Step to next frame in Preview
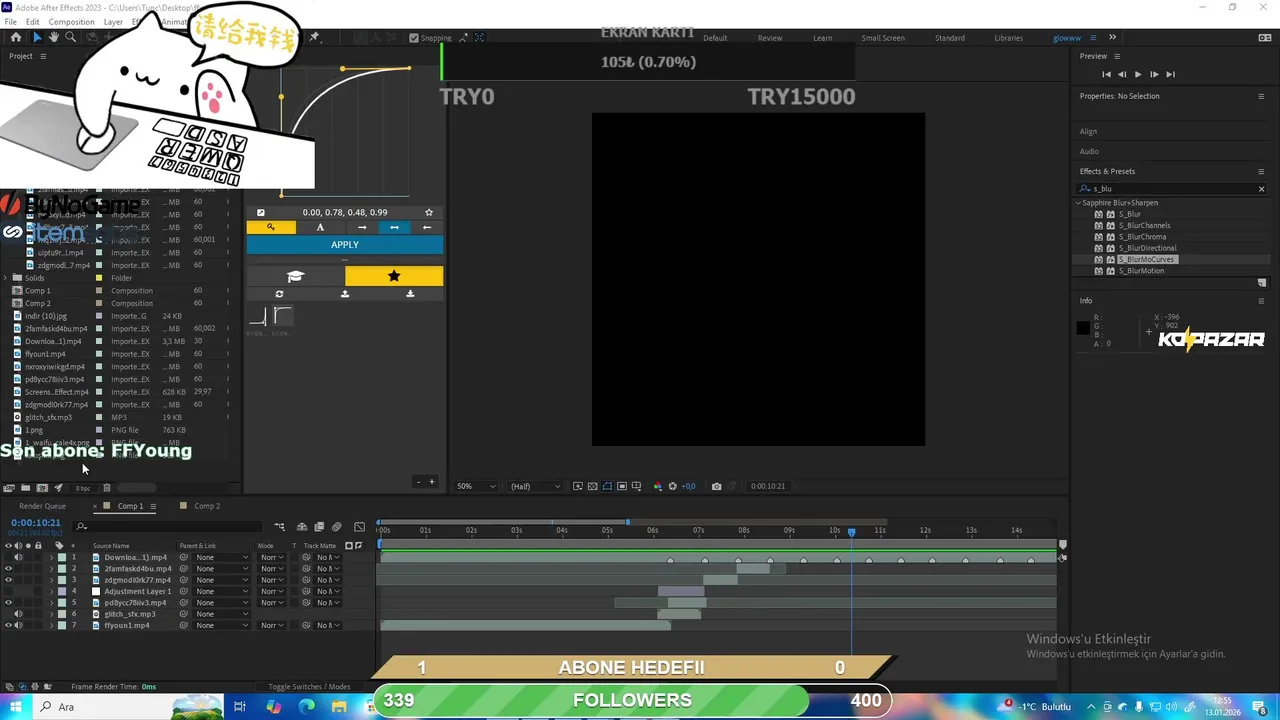The width and height of the screenshot is (1280, 720). [1154, 74]
